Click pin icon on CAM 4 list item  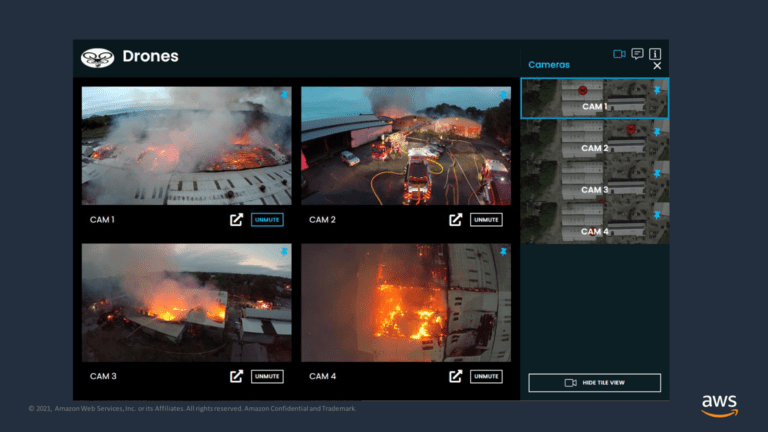click(657, 215)
